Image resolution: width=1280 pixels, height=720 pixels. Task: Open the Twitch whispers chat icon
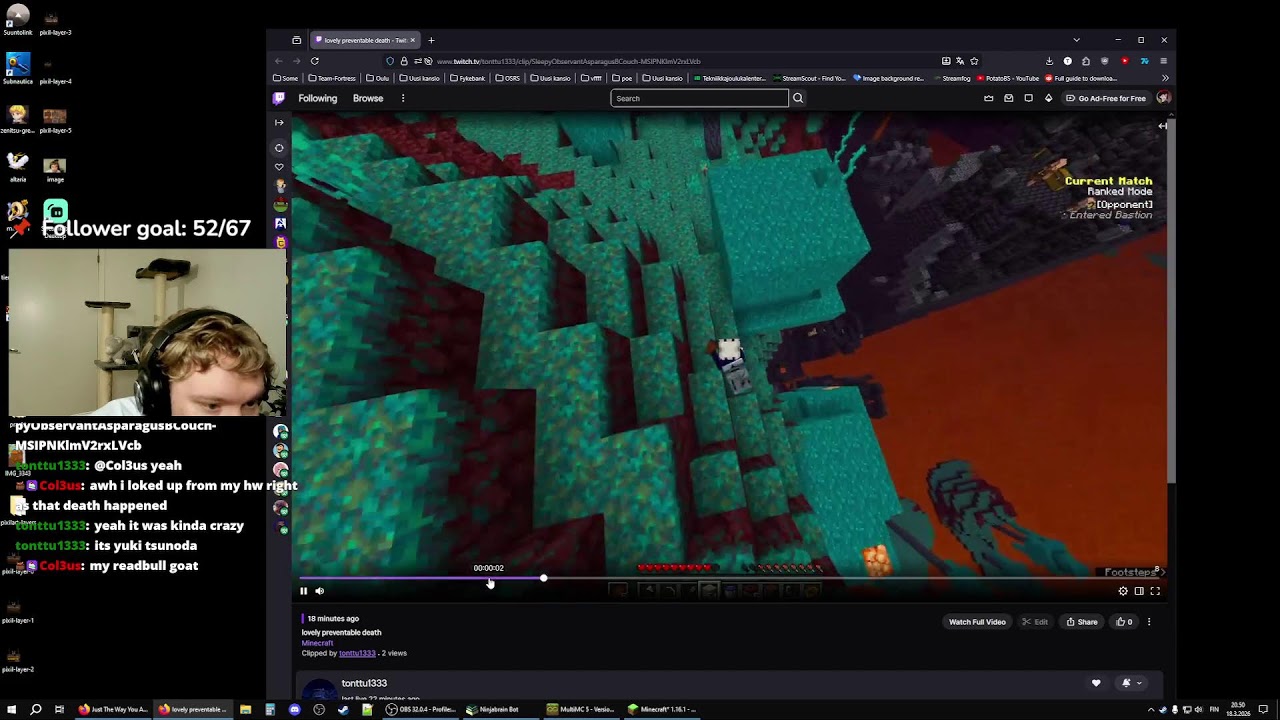(x=1028, y=98)
